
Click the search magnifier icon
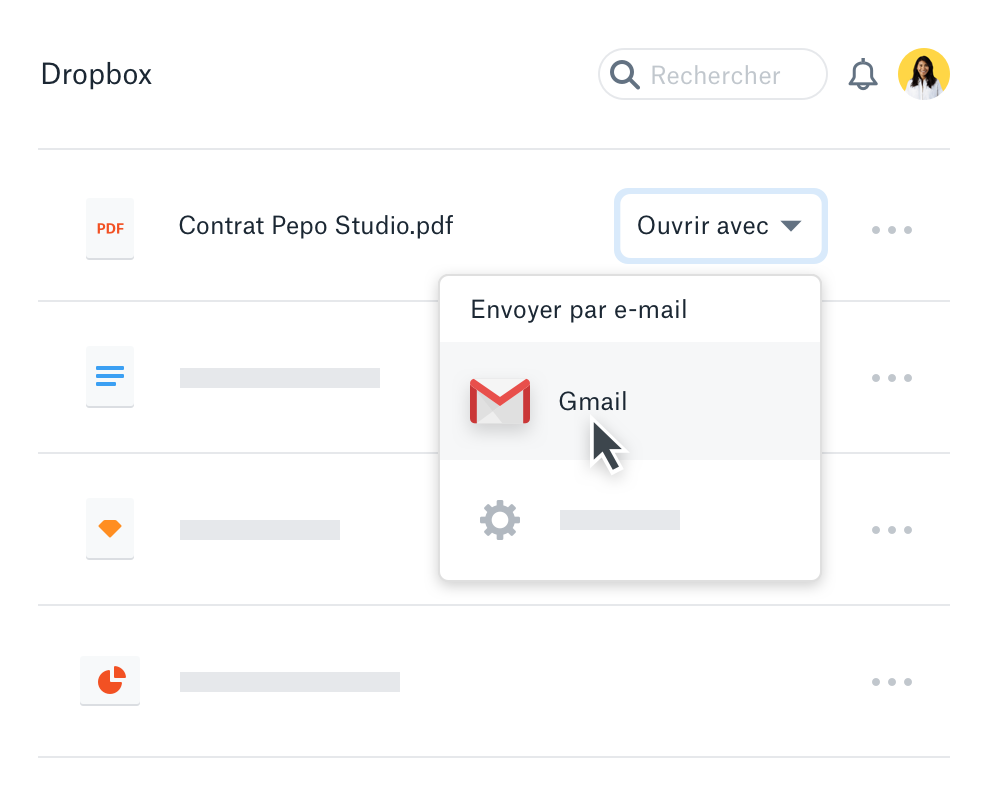[624, 75]
